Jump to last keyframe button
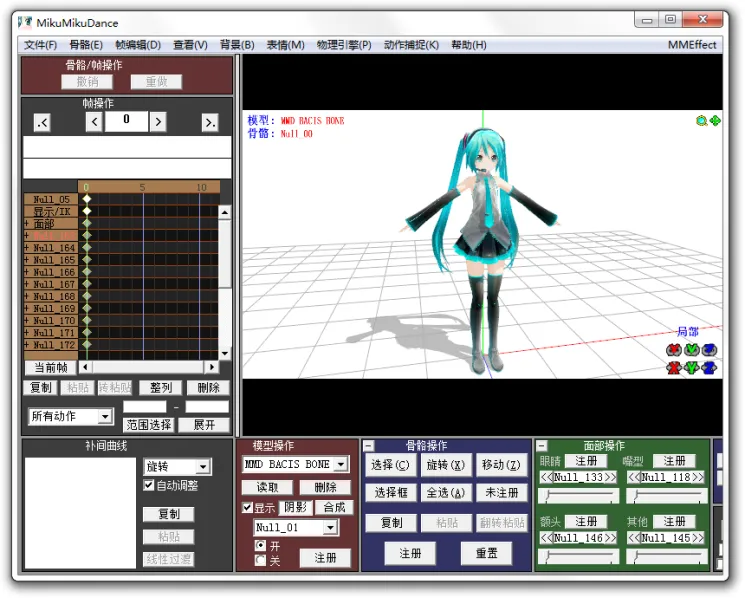The height and width of the screenshot is (598, 745). pyautogui.click(x=210, y=123)
